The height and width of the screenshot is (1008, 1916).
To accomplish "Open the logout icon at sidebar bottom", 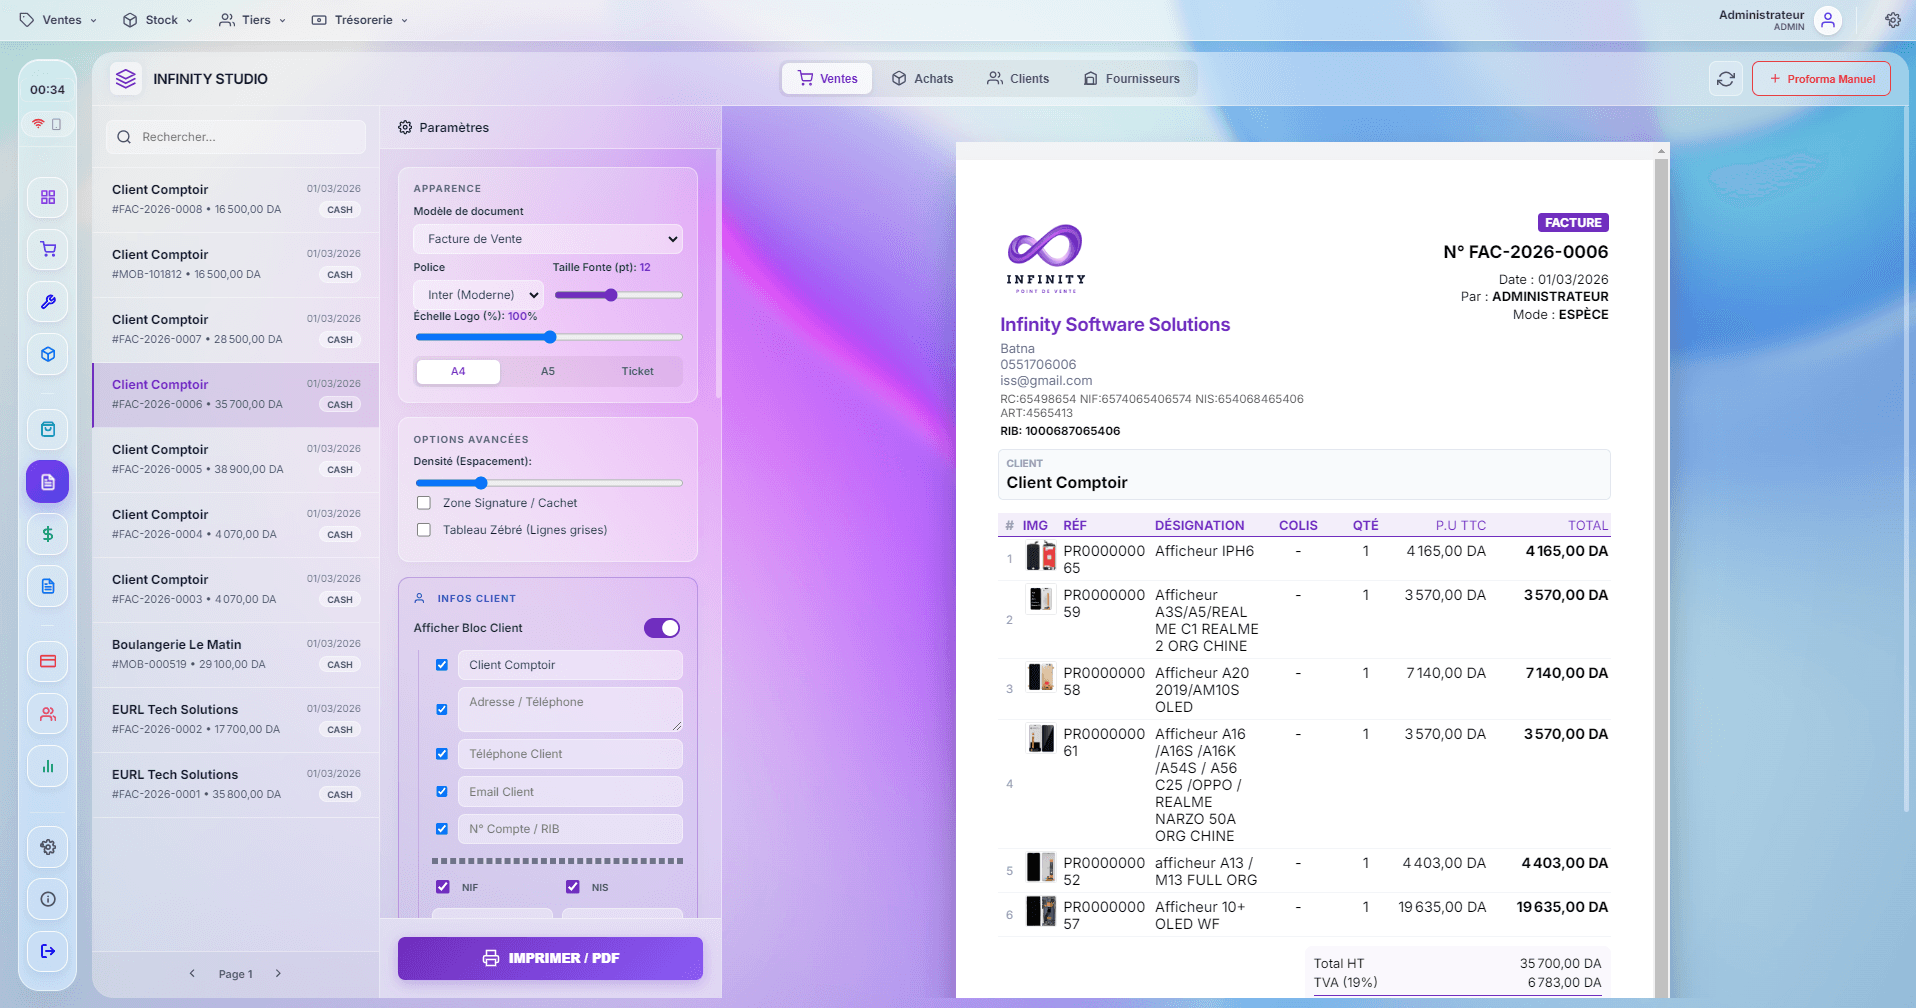I will (x=47, y=951).
